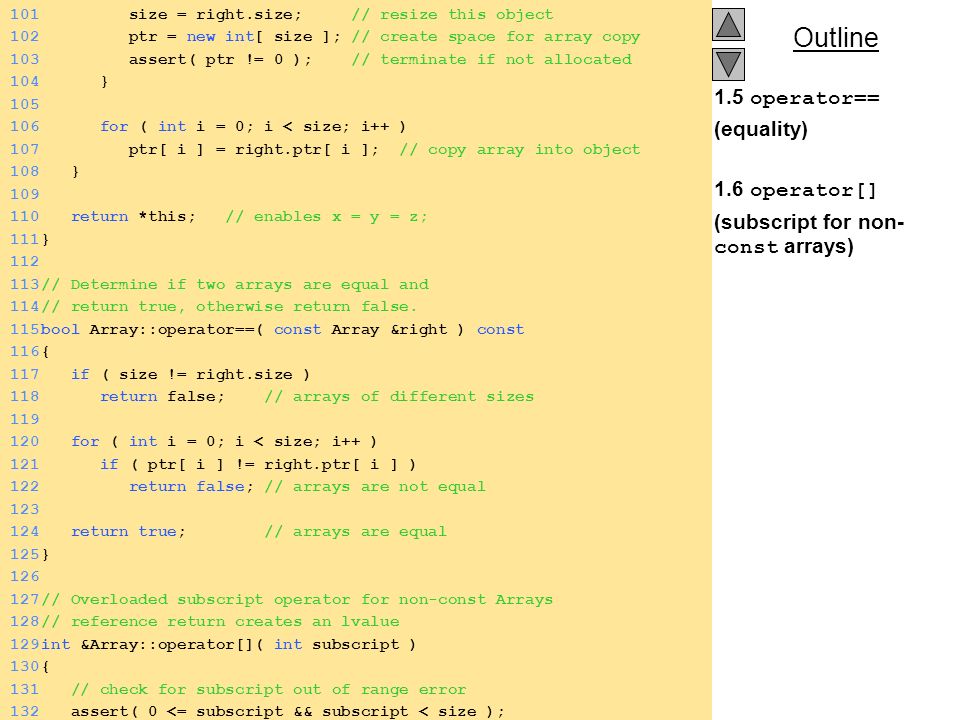The width and height of the screenshot is (960, 720).
Task: Click line 120 for loop statement
Action: [x=224, y=442]
